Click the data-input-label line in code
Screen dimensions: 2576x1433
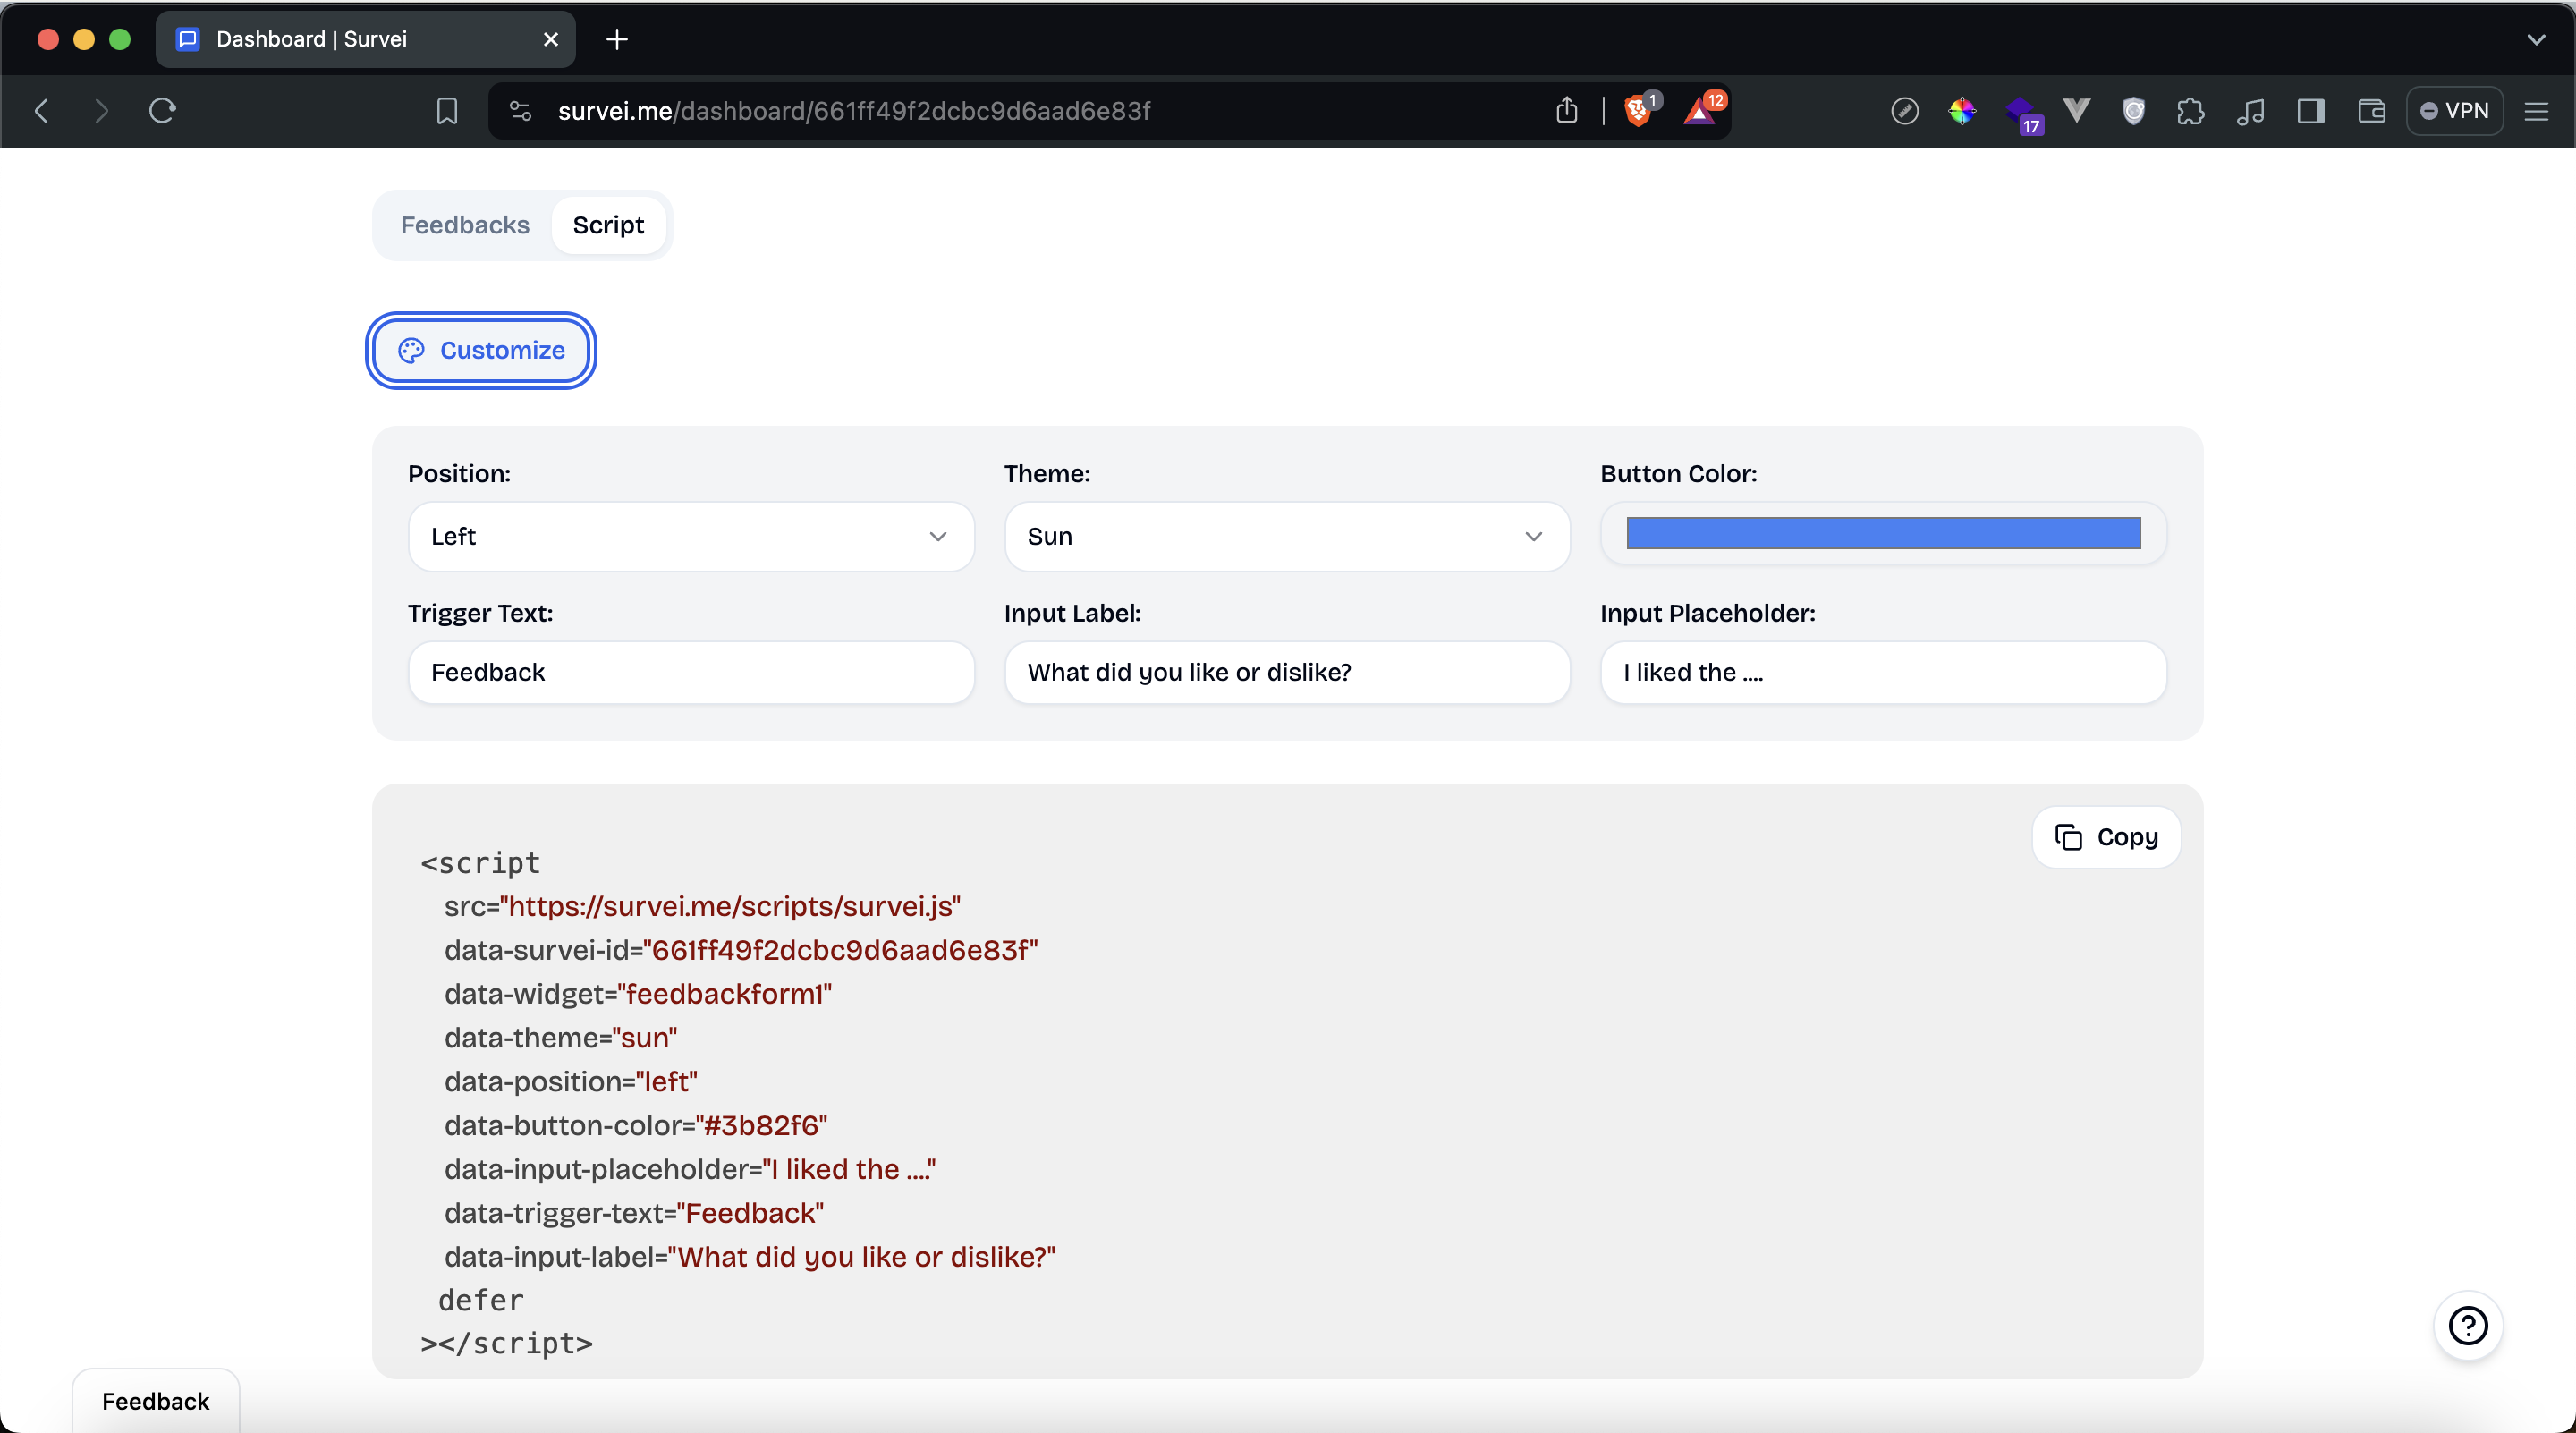point(750,1257)
